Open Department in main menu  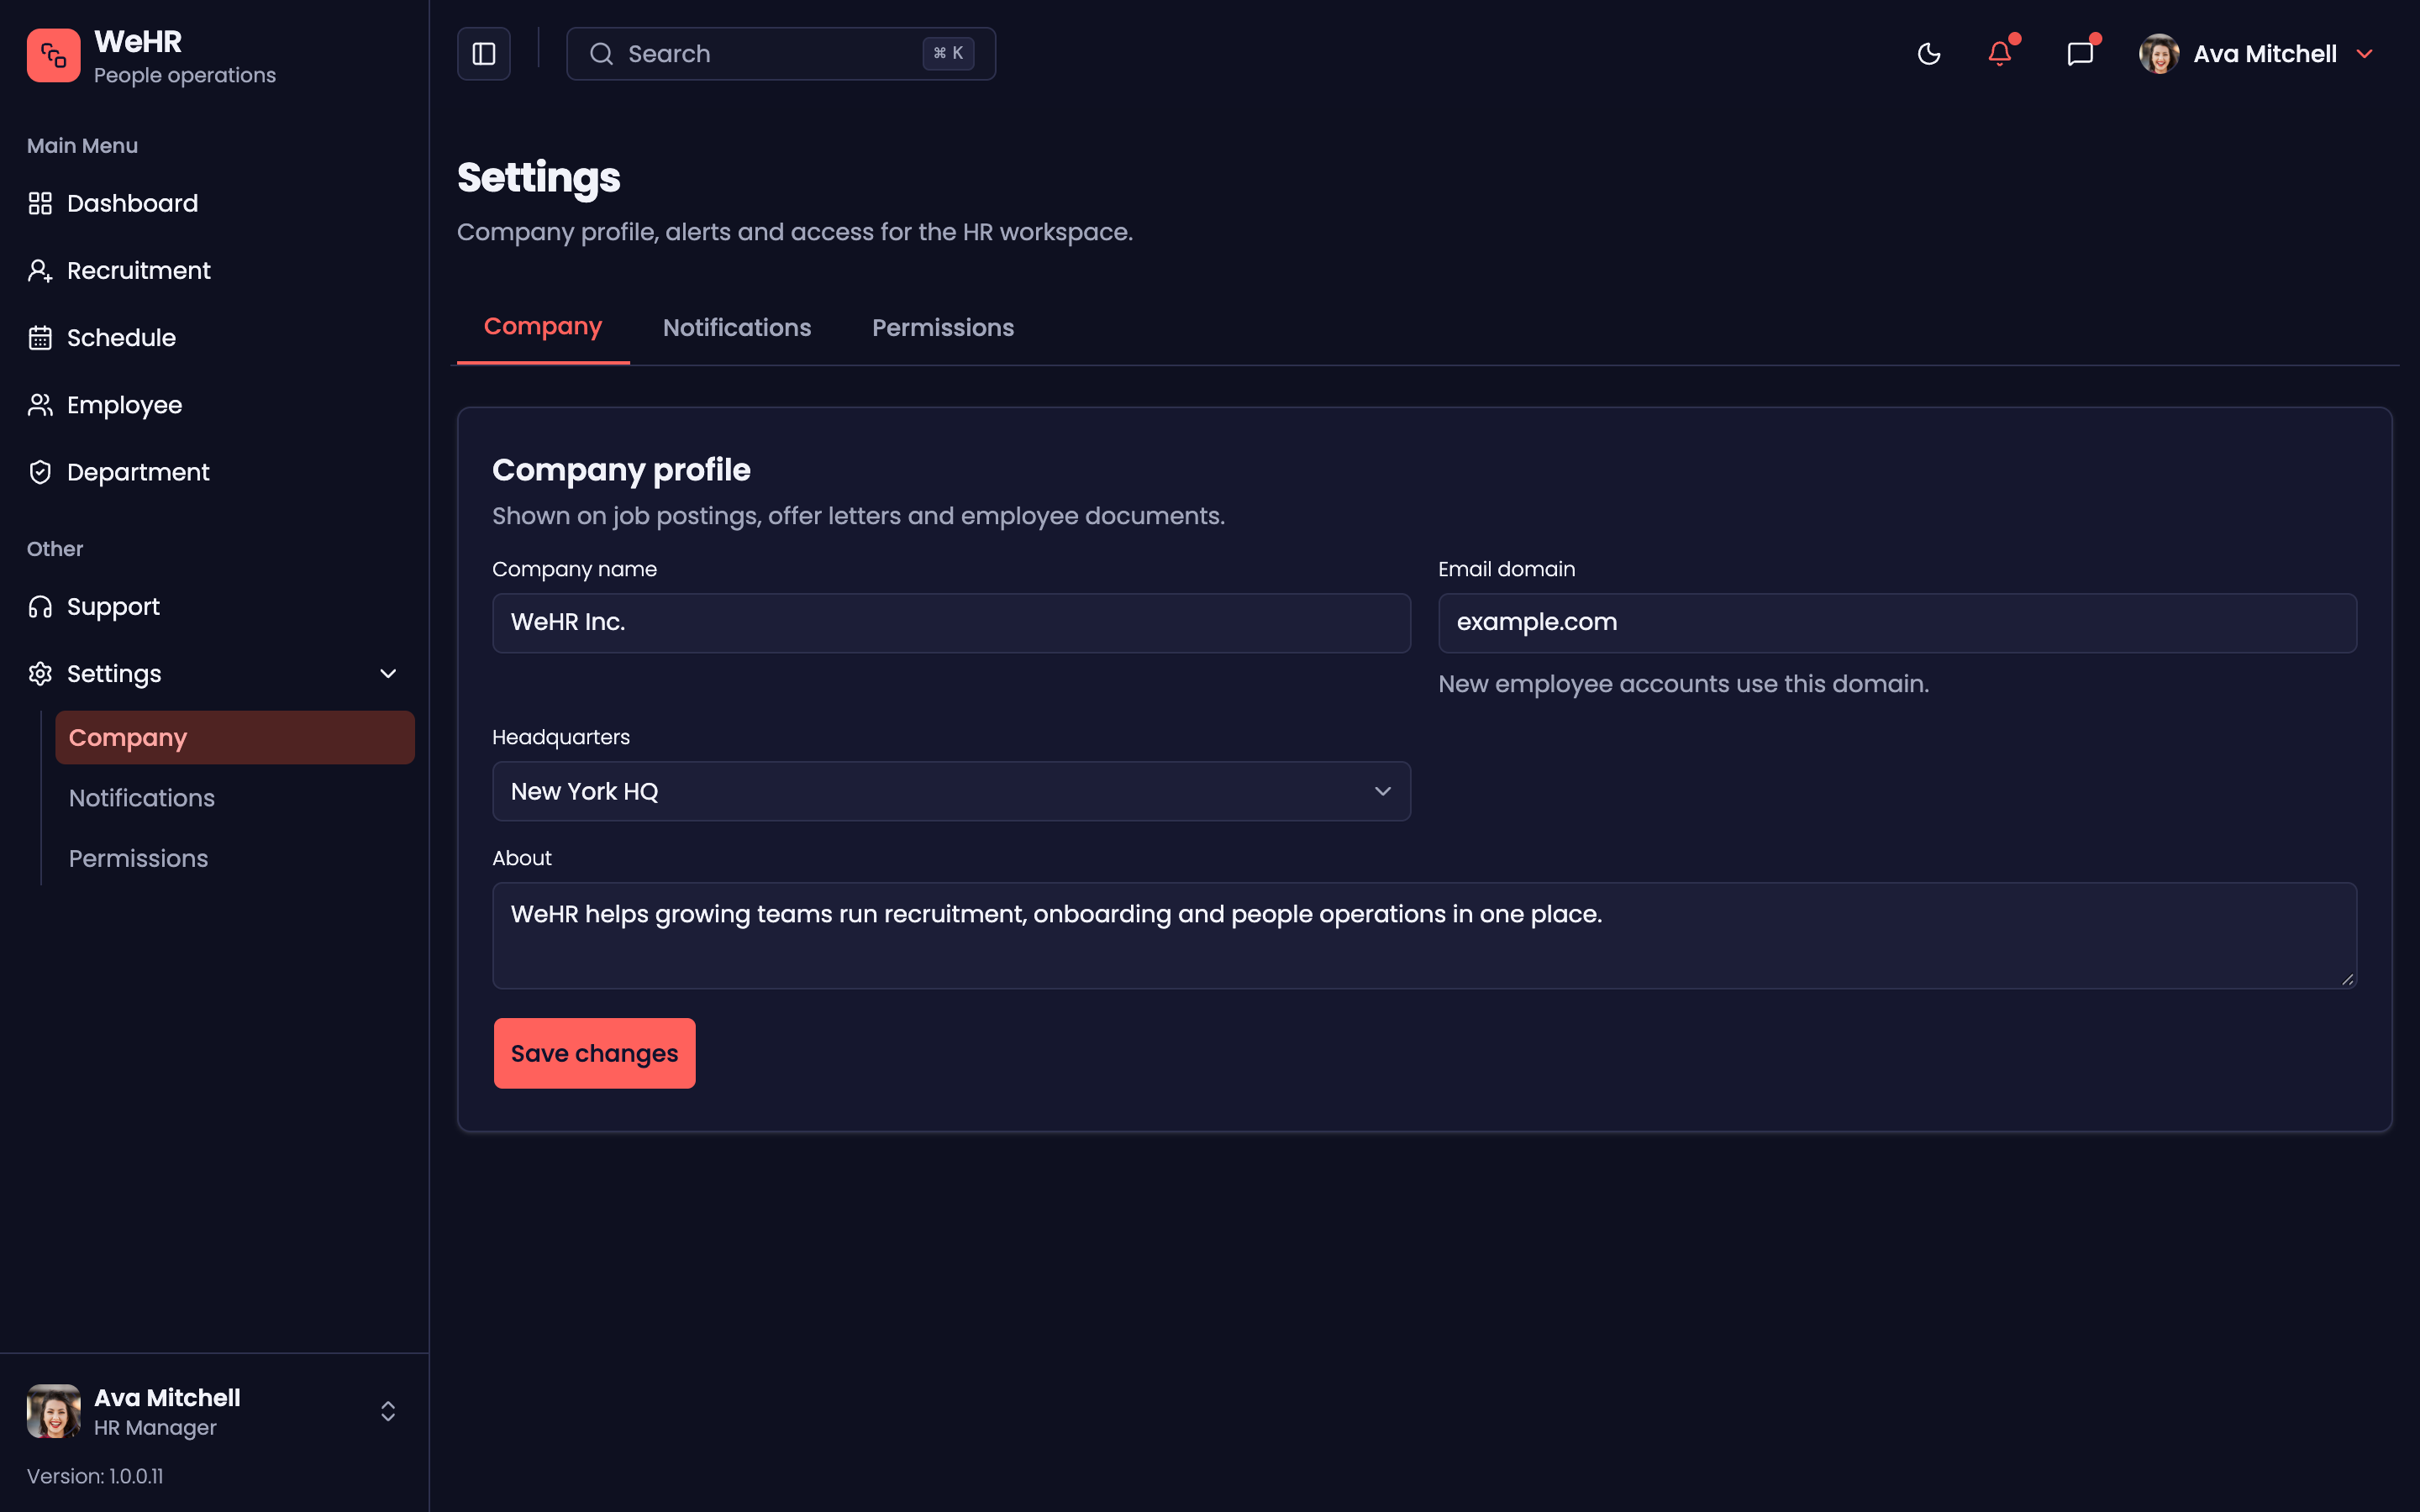215,472
